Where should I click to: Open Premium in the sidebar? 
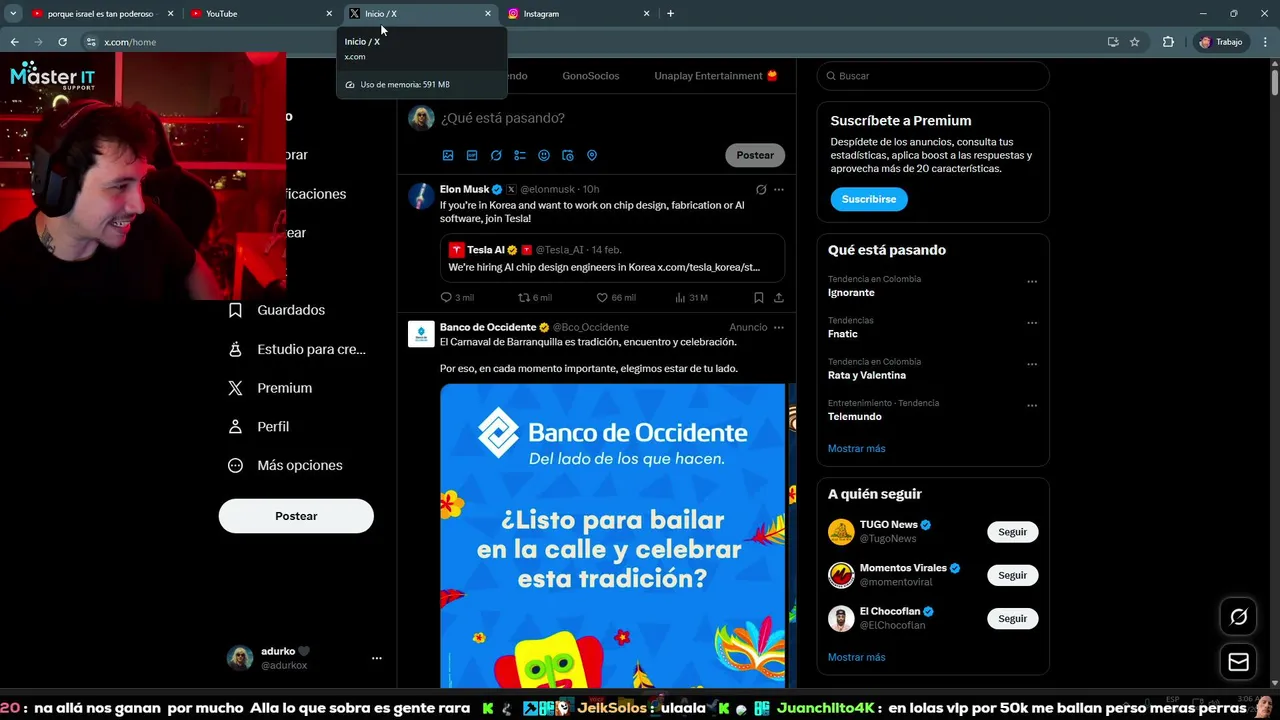[x=271, y=388]
